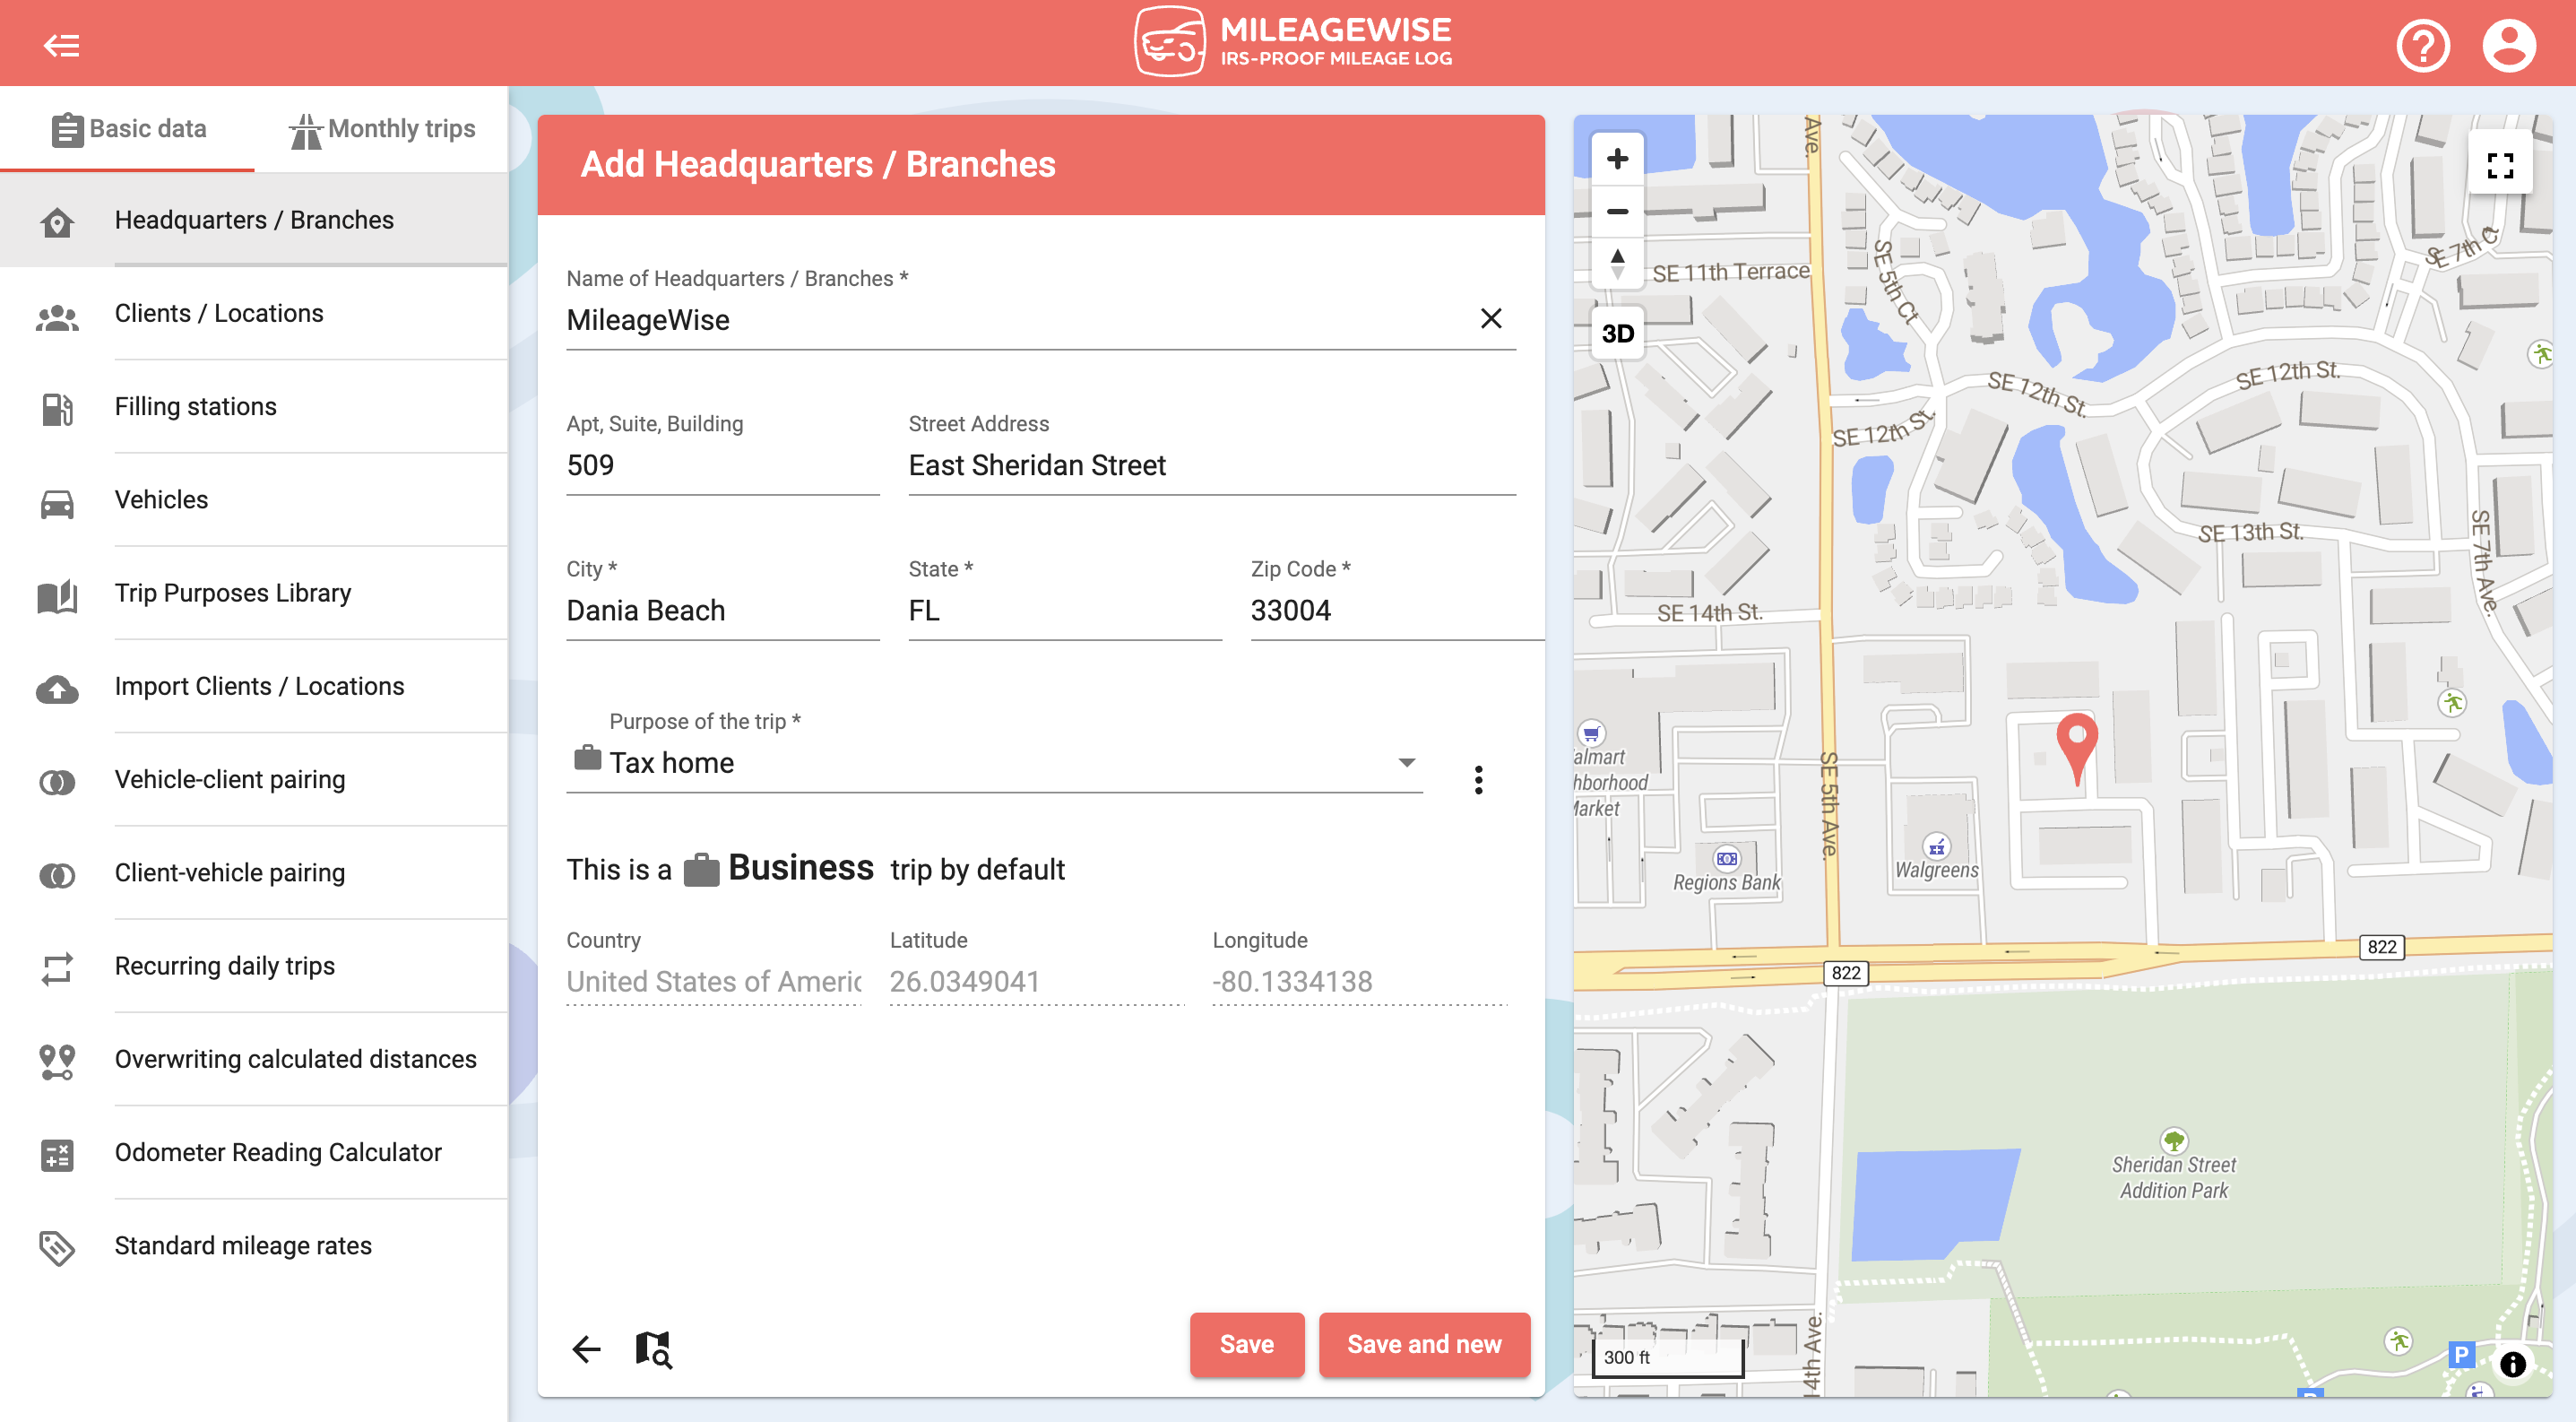Click the Sheridan Street Addition Park marker
Viewport: 2576px width, 1422px height.
coord(2174,1140)
